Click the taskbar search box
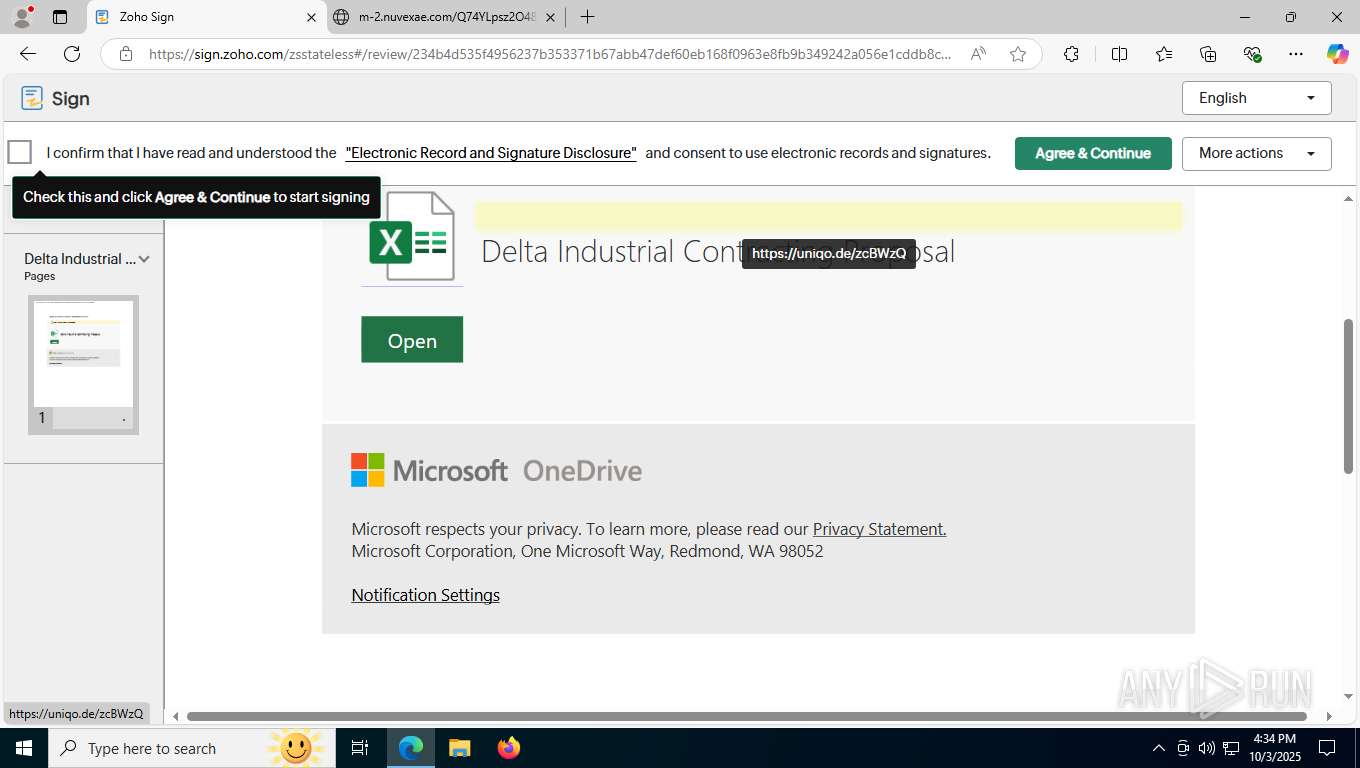 pyautogui.click(x=191, y=748)
